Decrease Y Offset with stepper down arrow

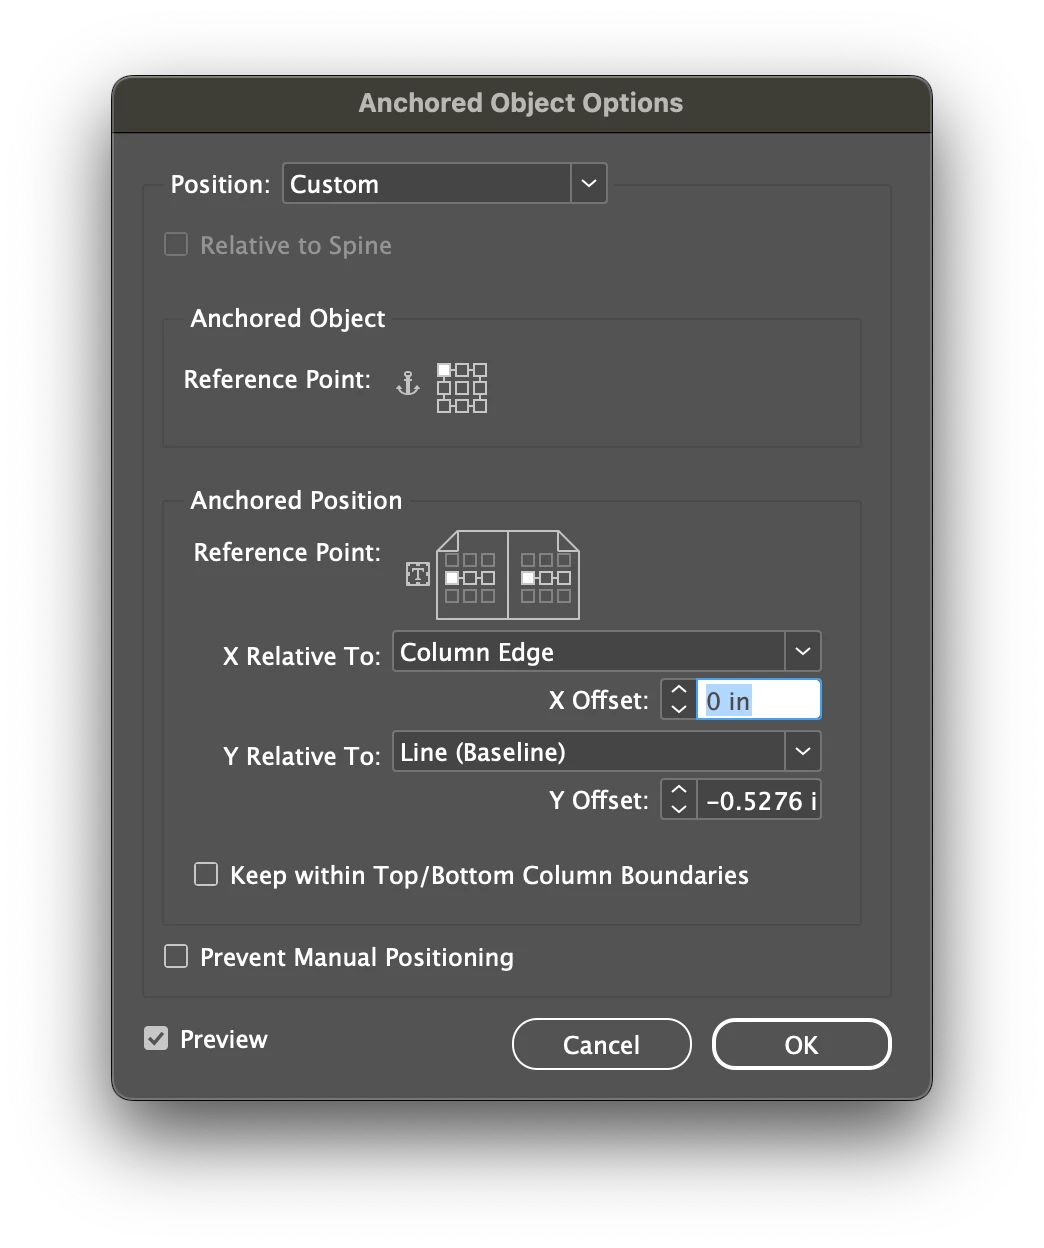click(679, 809)
